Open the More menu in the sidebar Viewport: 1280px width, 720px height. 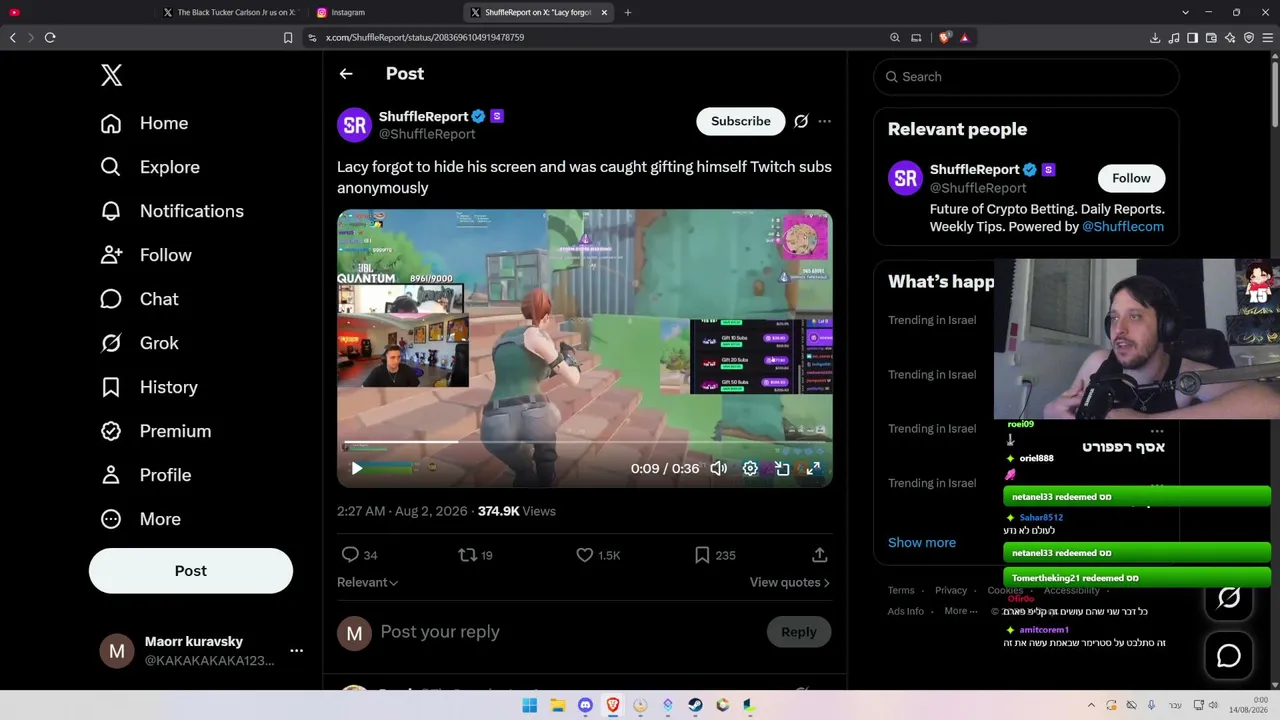(x=141, y=519)
